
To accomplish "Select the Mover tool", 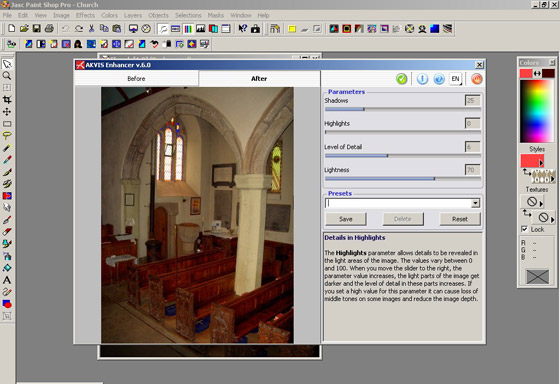I will tap(7, 112).
